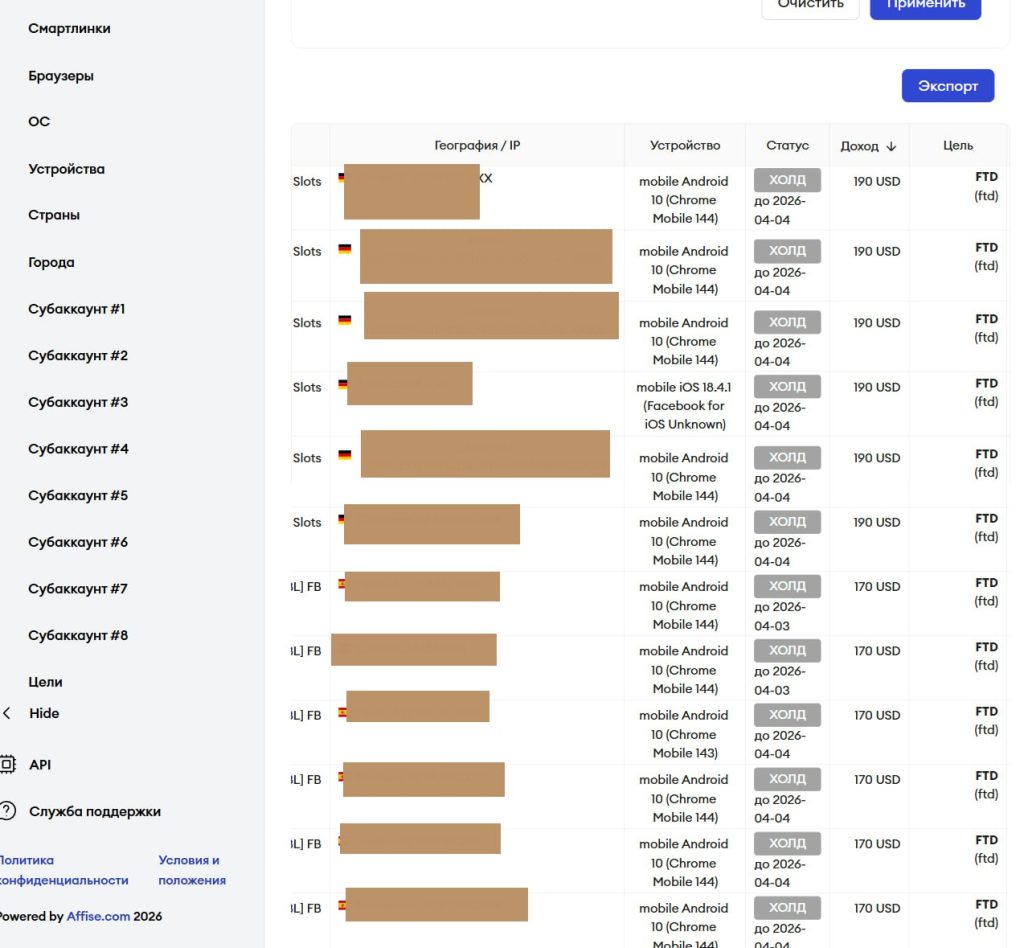Open Условия и положения link

(191, 870)
